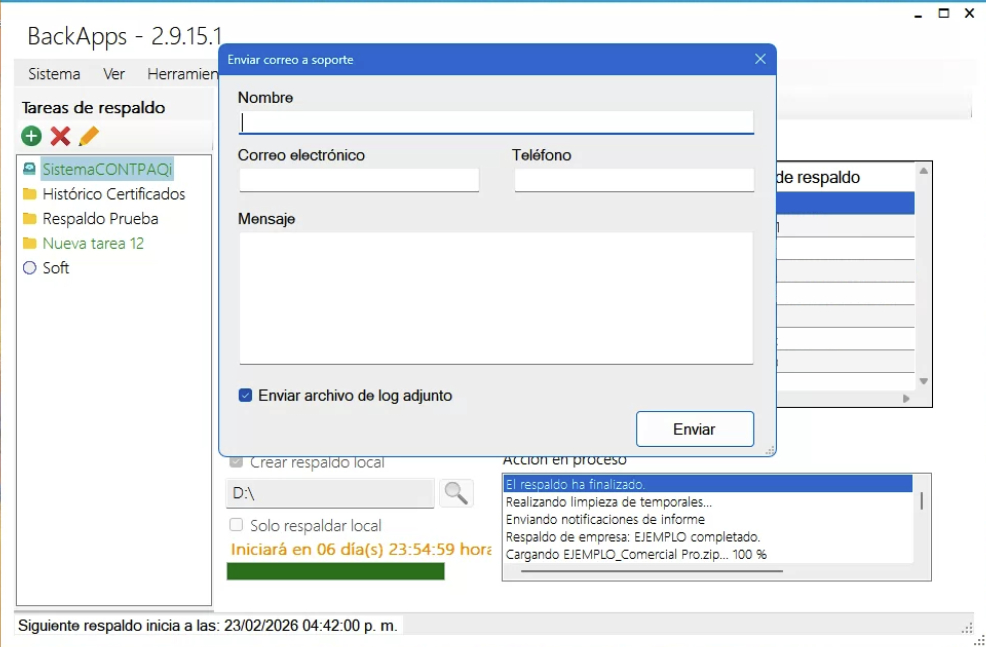This screenshot has width=986, height=647.
Task: Click the green backup progress bar
Action: pyautogui.click(x=336, y=571)
